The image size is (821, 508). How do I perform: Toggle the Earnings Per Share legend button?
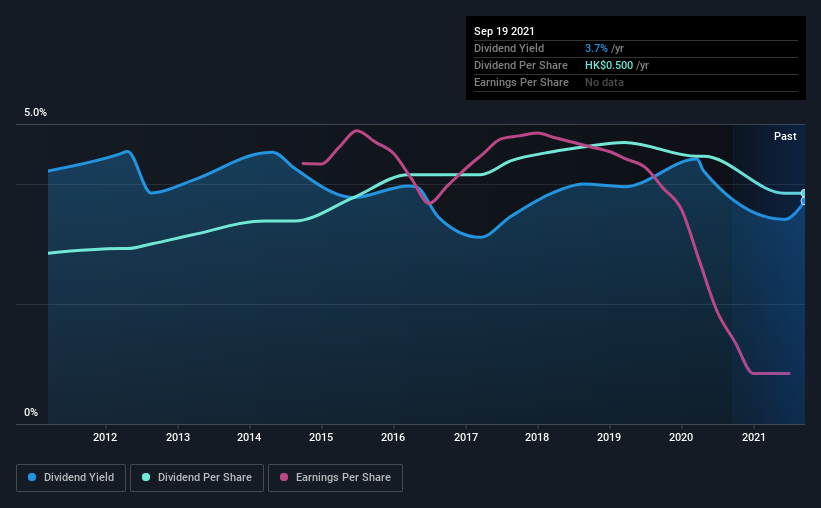click(335, 478)
